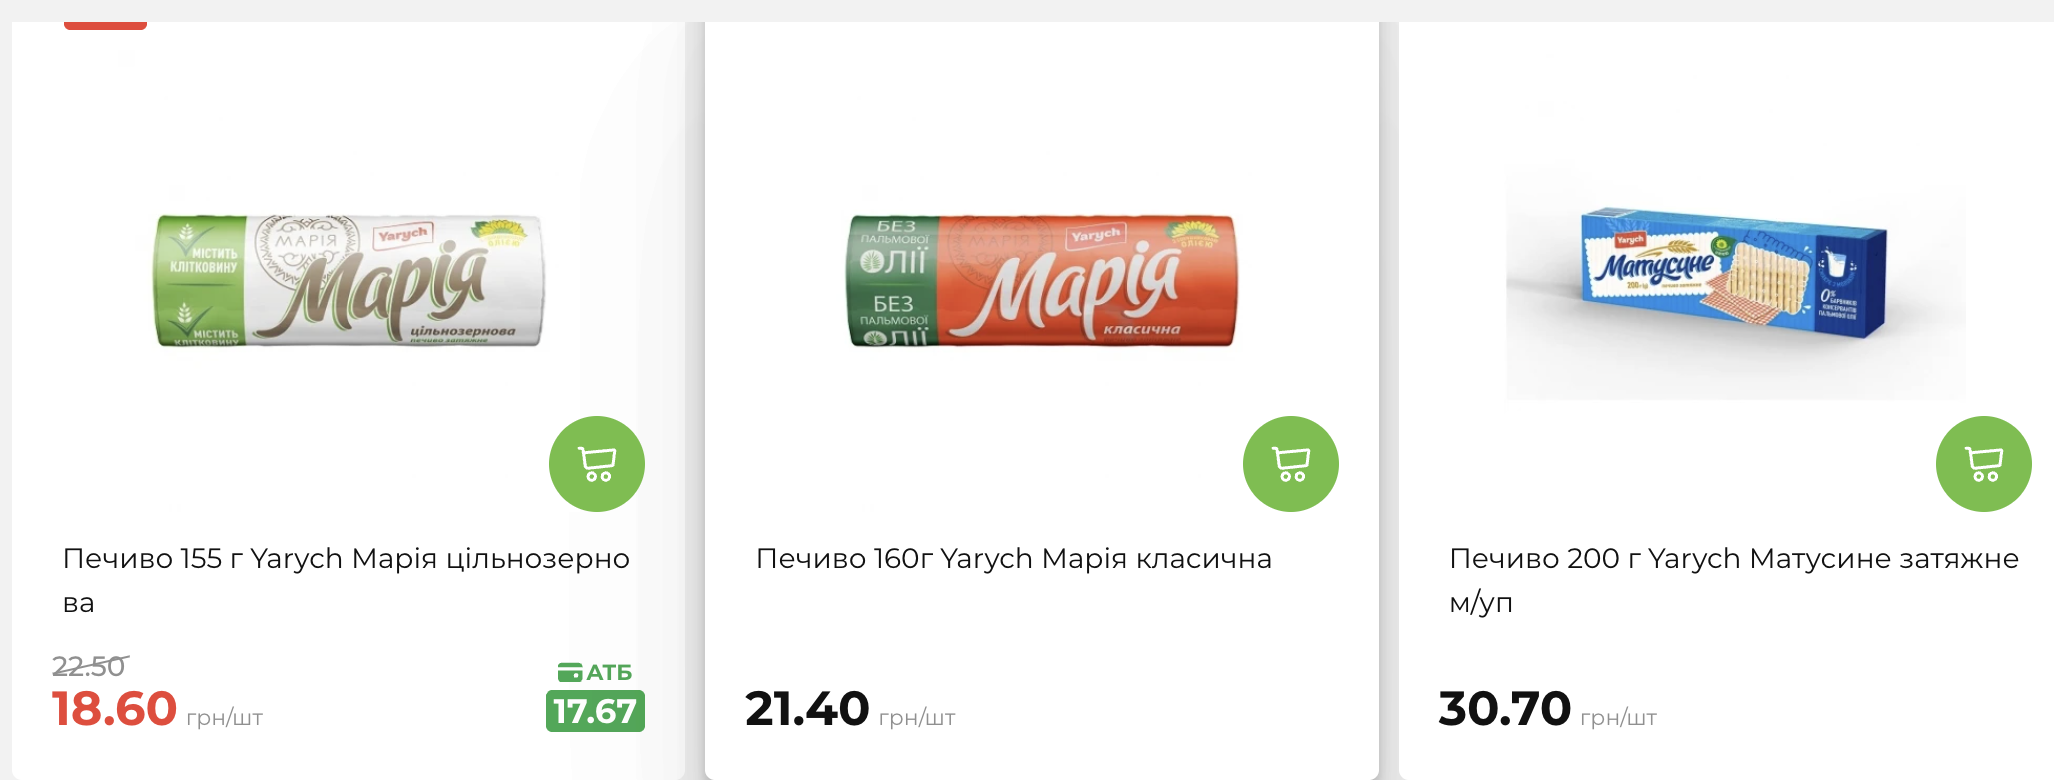This screenshot has width=2054, height=780.
Task: Add Матусине затяжне cookies to cart
Action: point(1983,464)
